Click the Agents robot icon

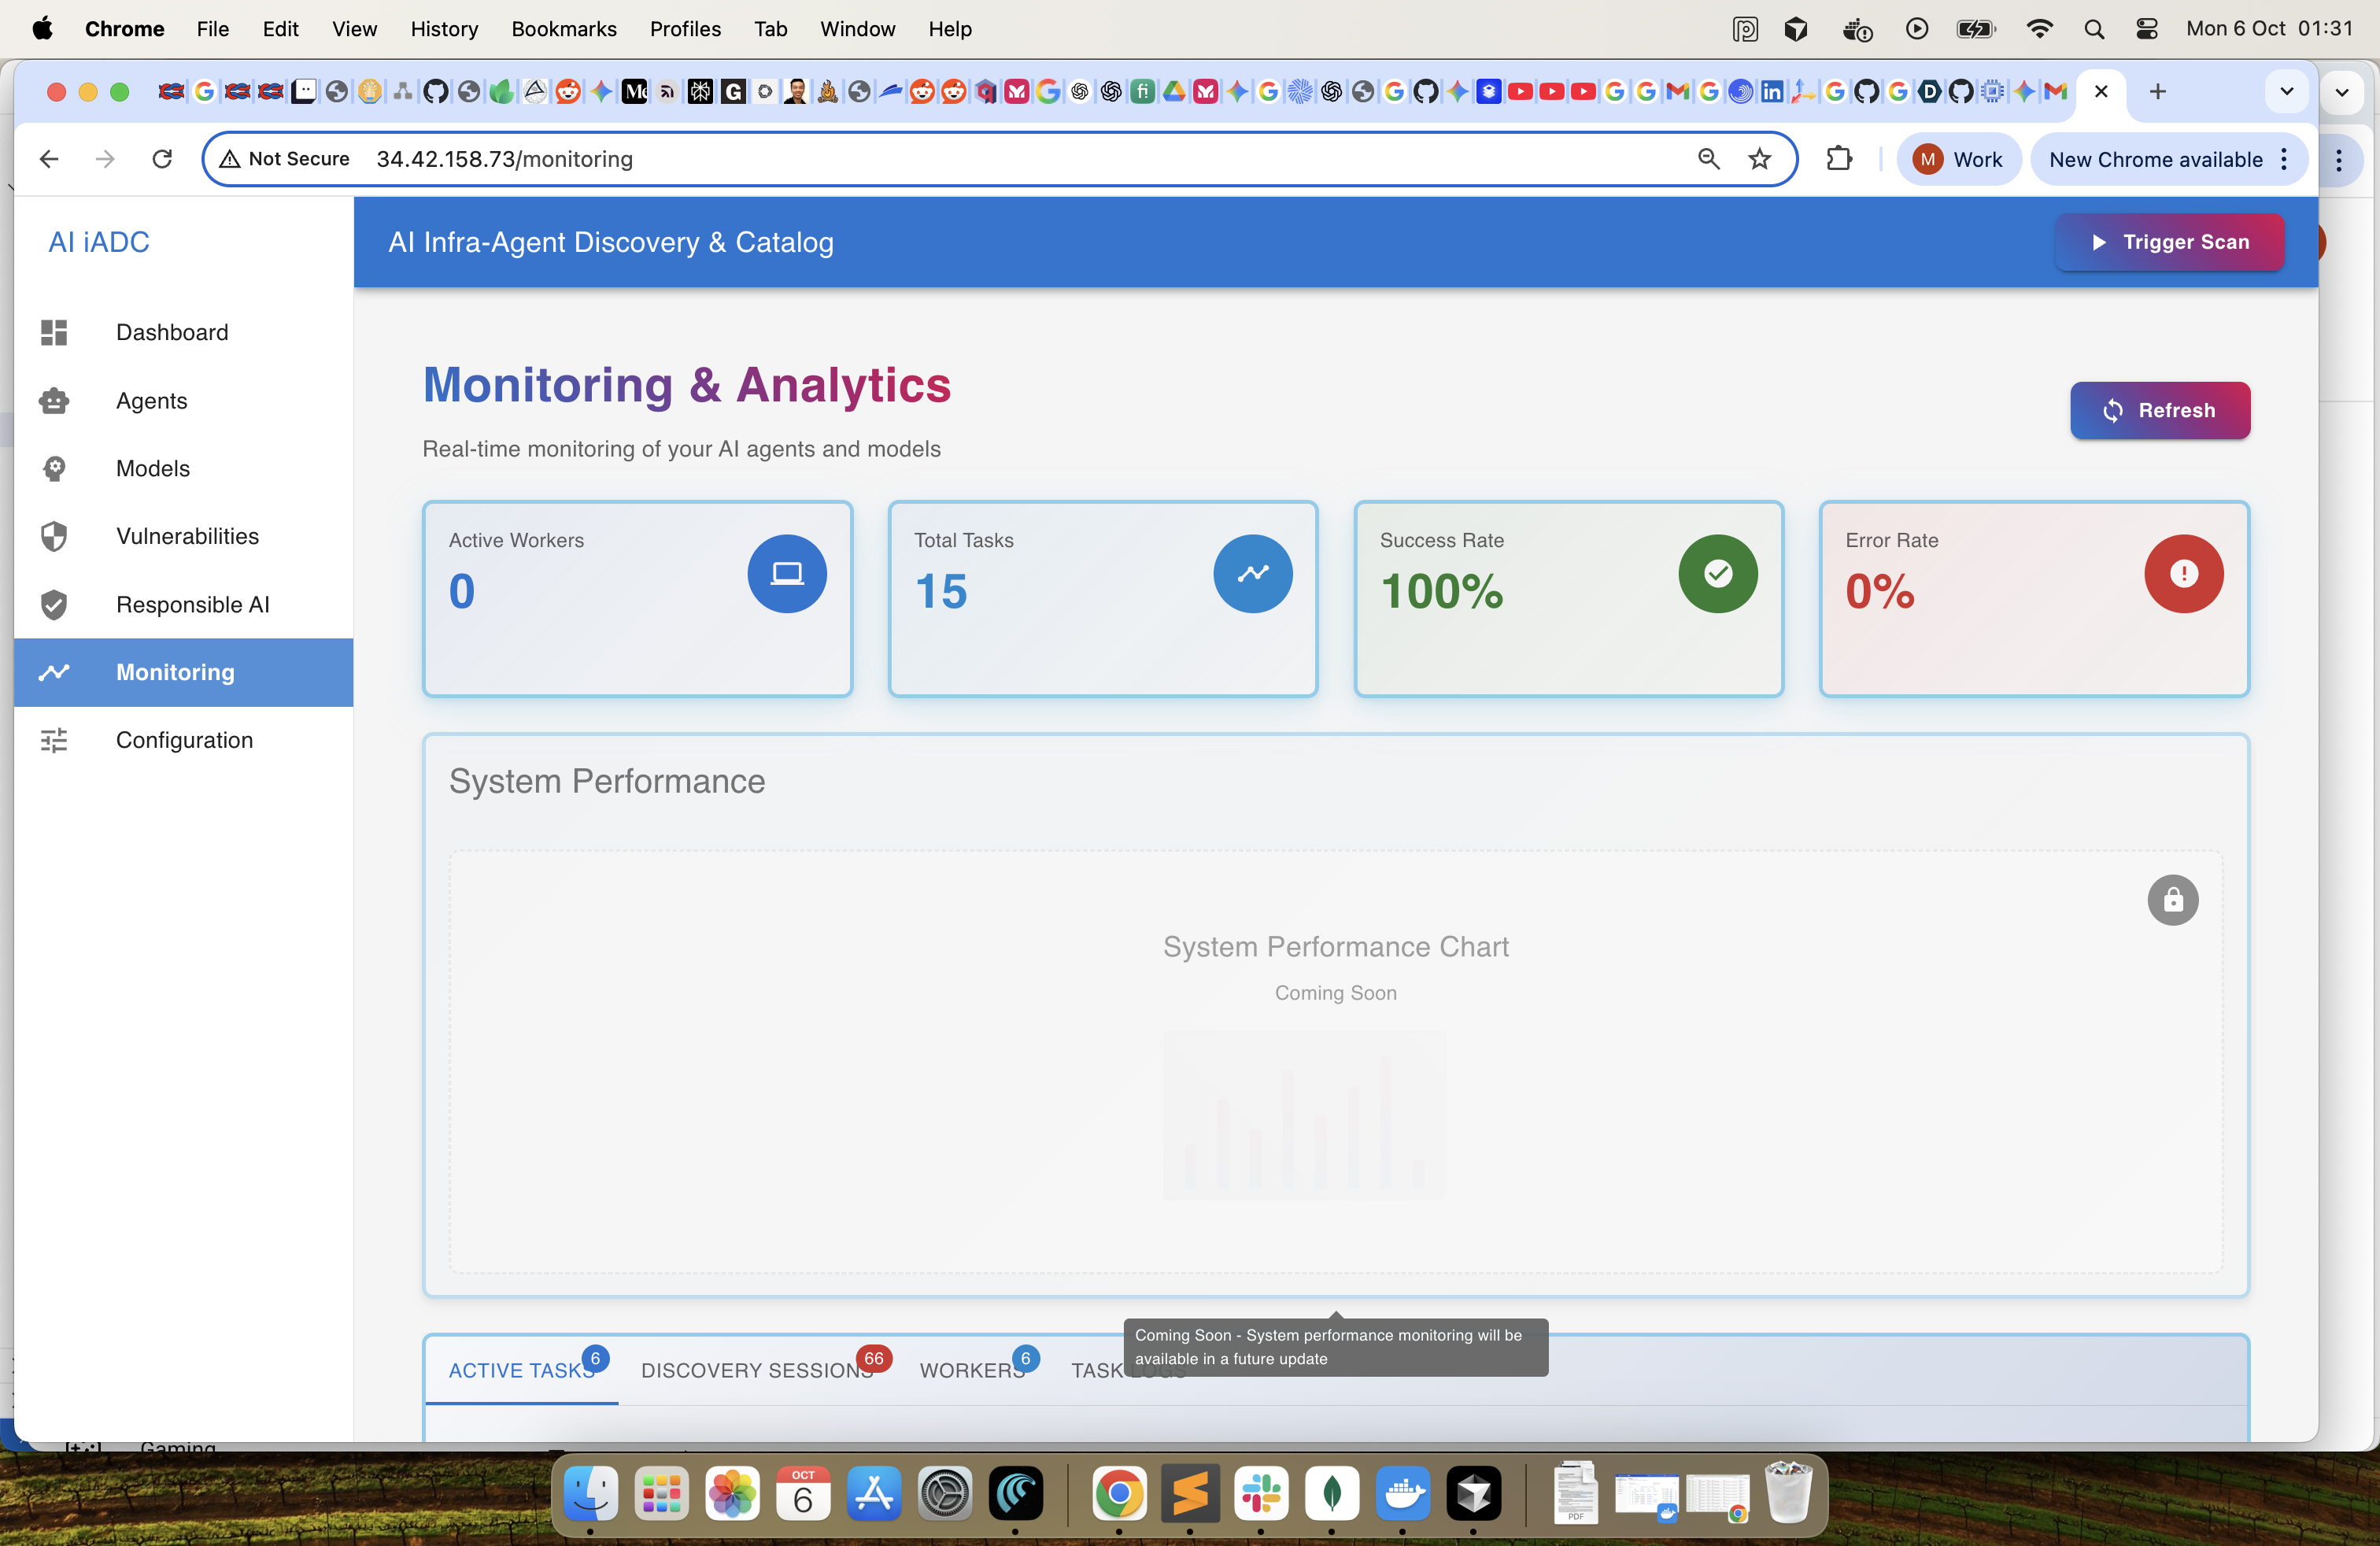[x=54, y=401]
